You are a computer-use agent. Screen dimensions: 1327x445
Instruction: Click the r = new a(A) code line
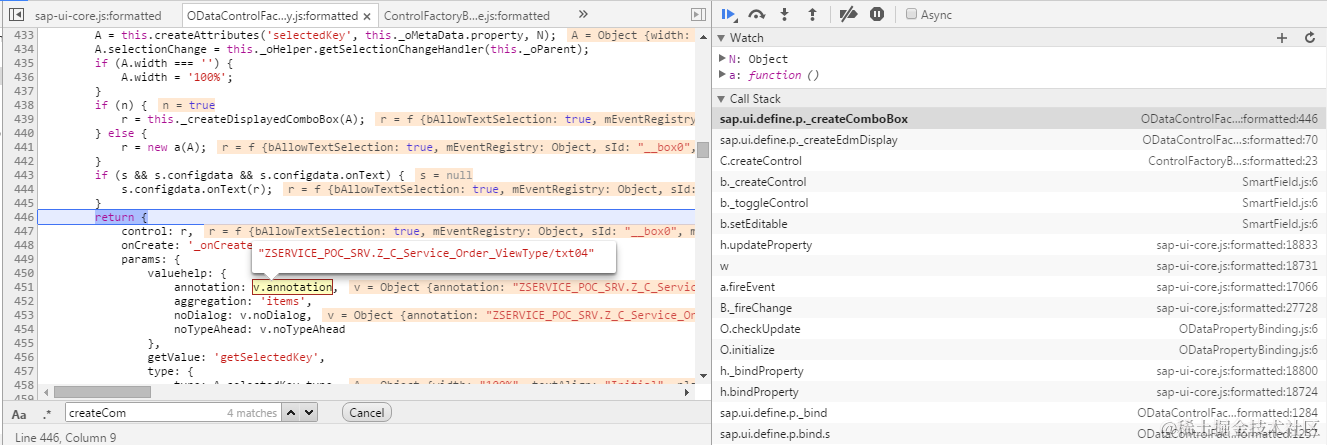click(x=164, y=147)
